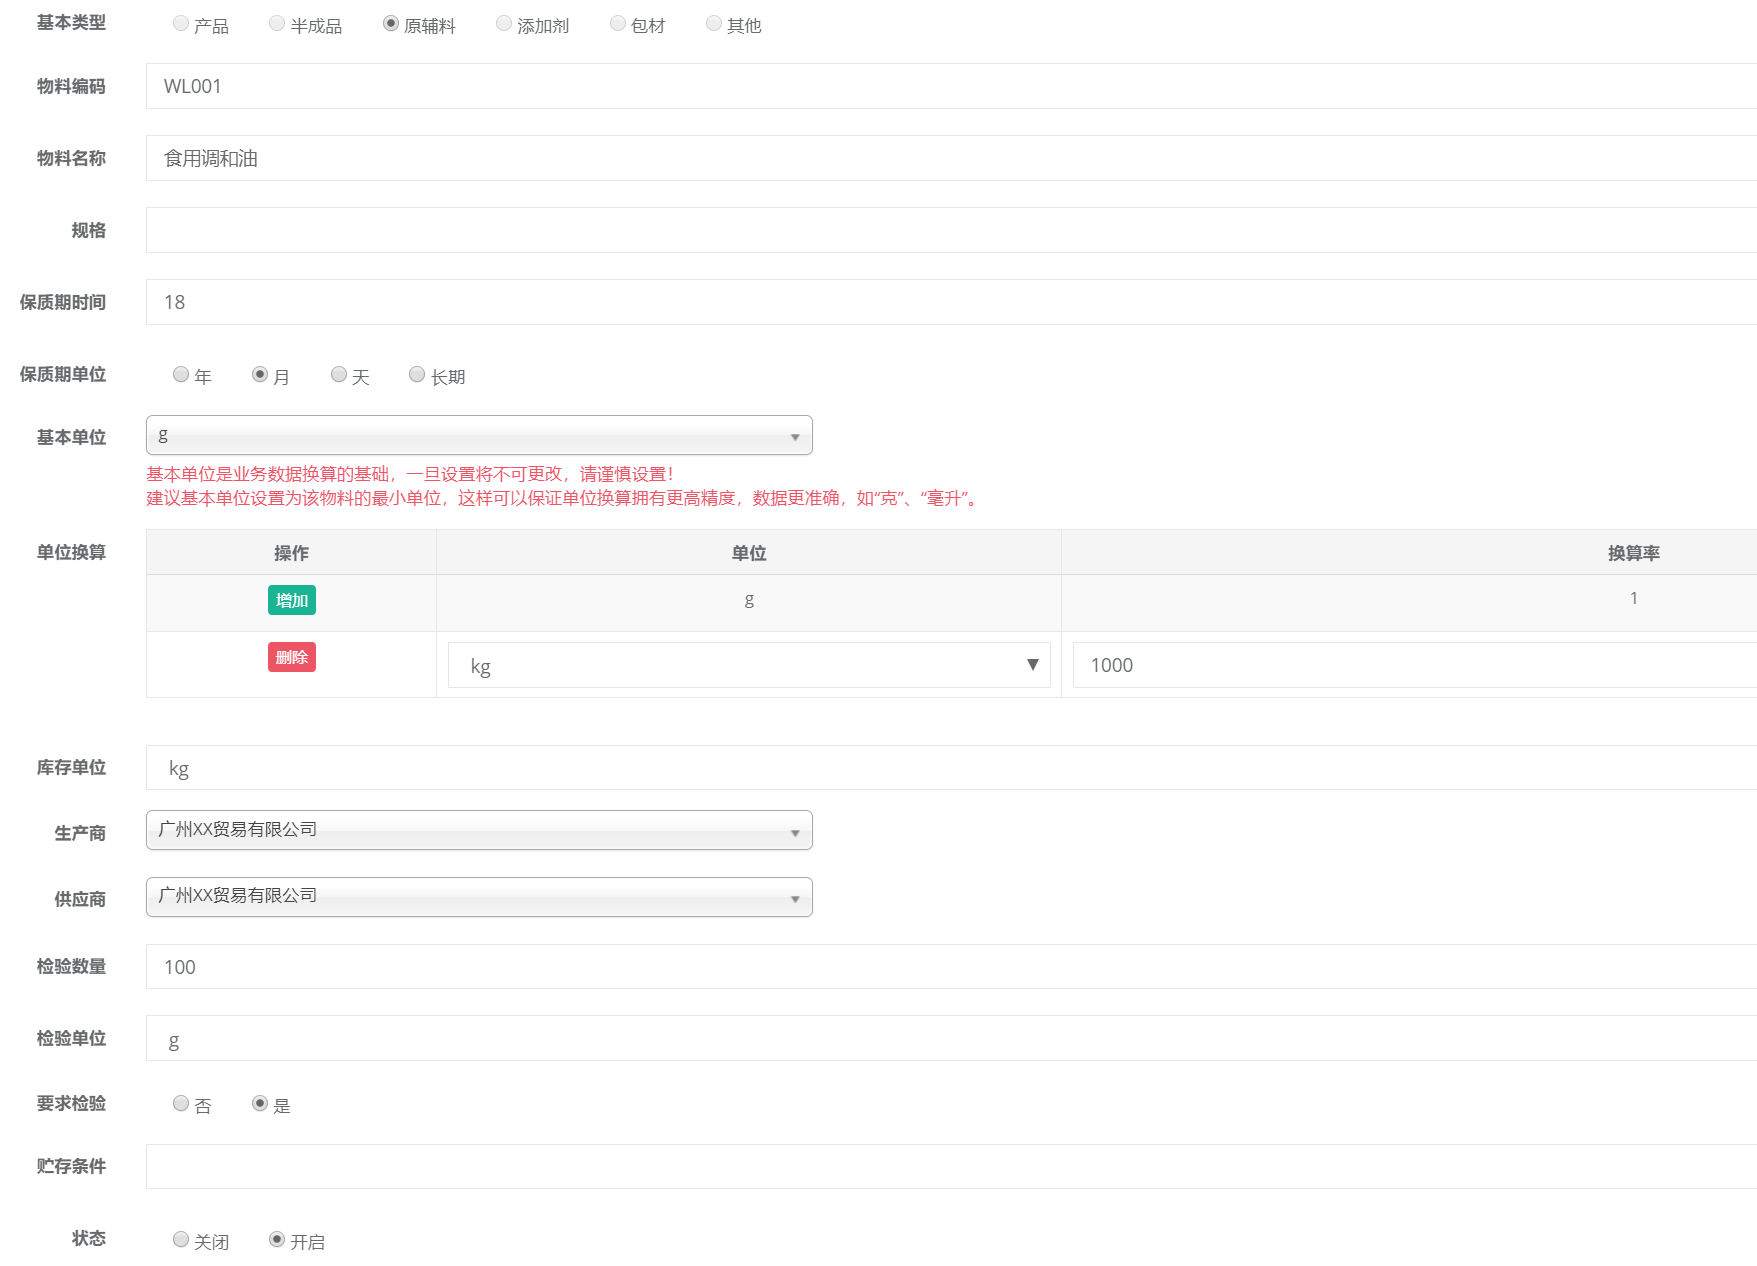Open the 基本单位 dropdown
Screen dimensions: 1757x1266
(479, 436)
